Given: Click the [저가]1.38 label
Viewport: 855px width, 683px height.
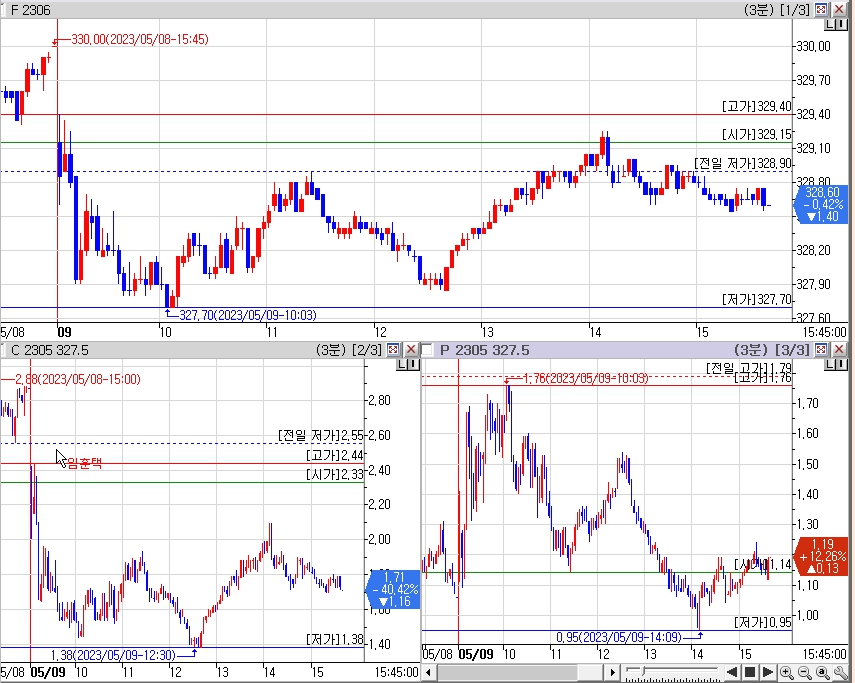Looking at the screenshot, I should [x=334, y=639].
